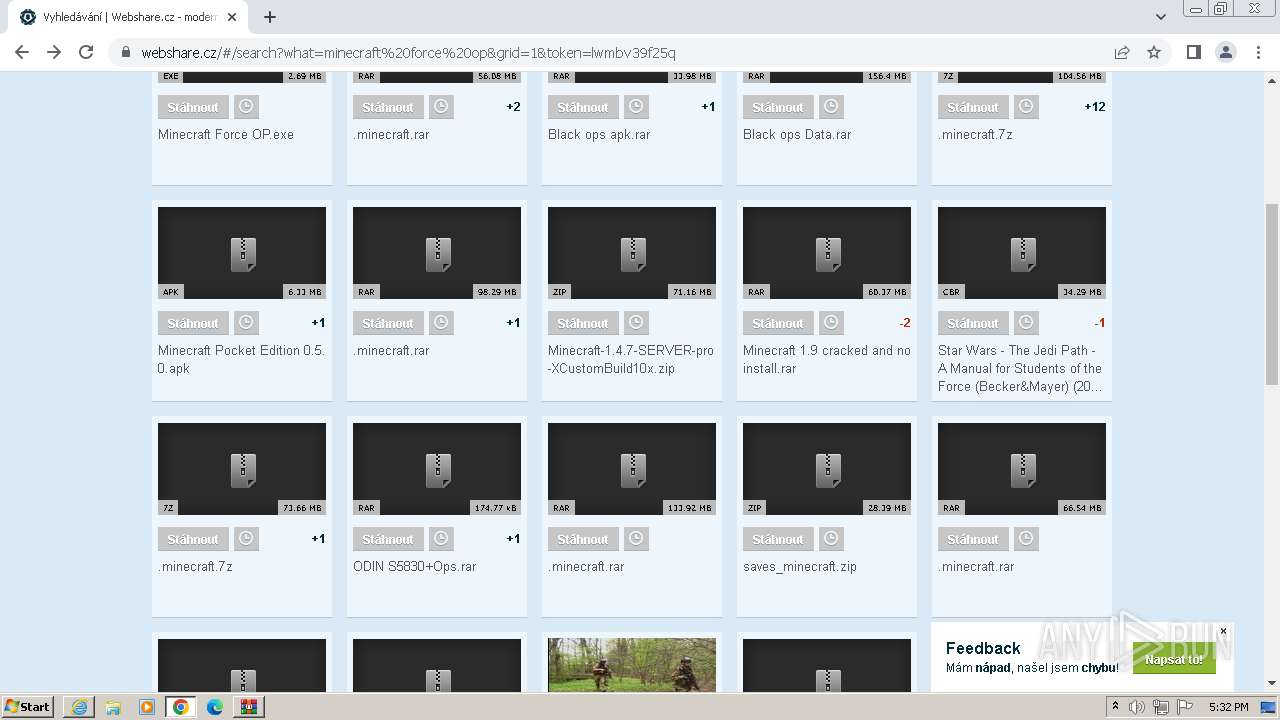1280x720 pixels.
Task: Click the volume speaker tray icon
Action: coord(1137,707)
